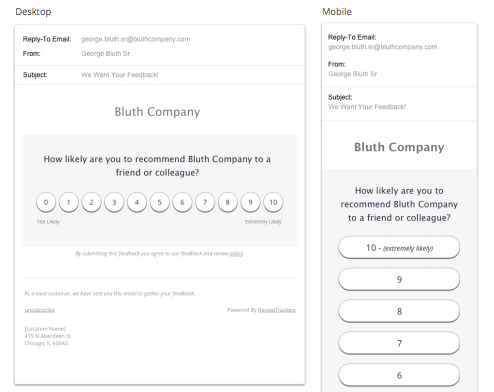
Task: Click the unsubscribe link
Action: pos(40,310)
